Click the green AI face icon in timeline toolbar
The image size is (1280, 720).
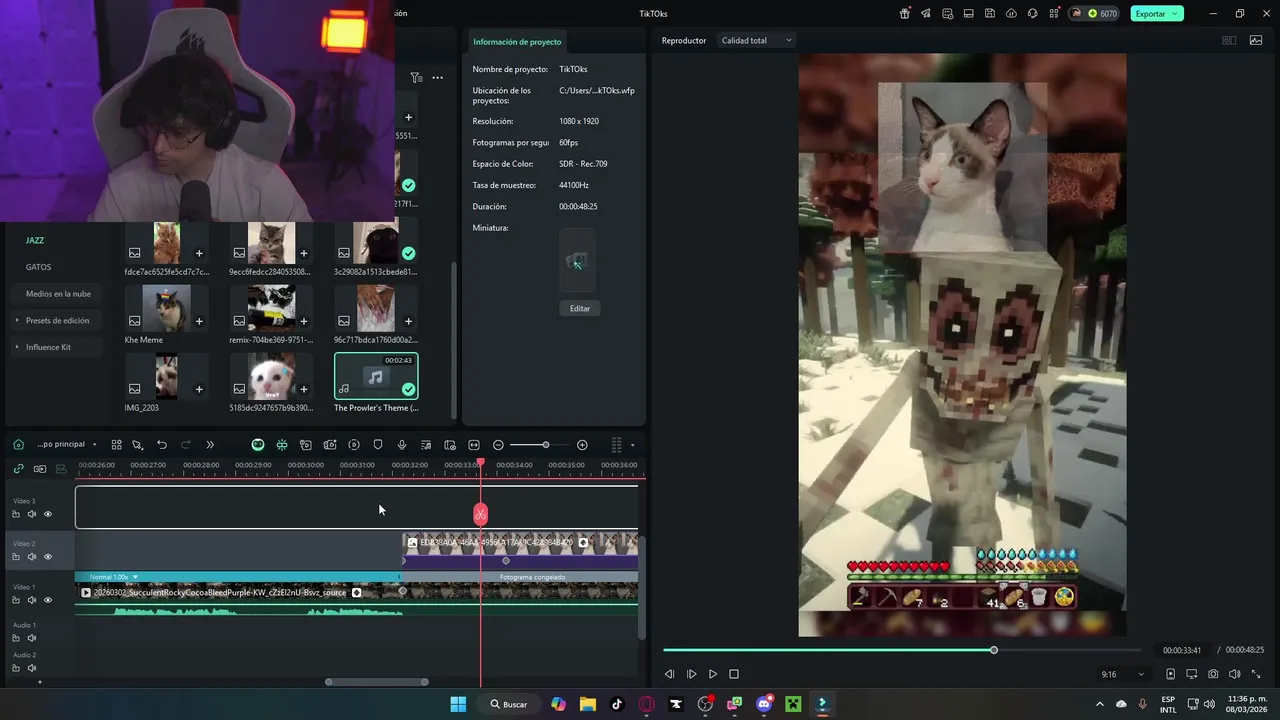pyautogui.click(x=258, y=445)
